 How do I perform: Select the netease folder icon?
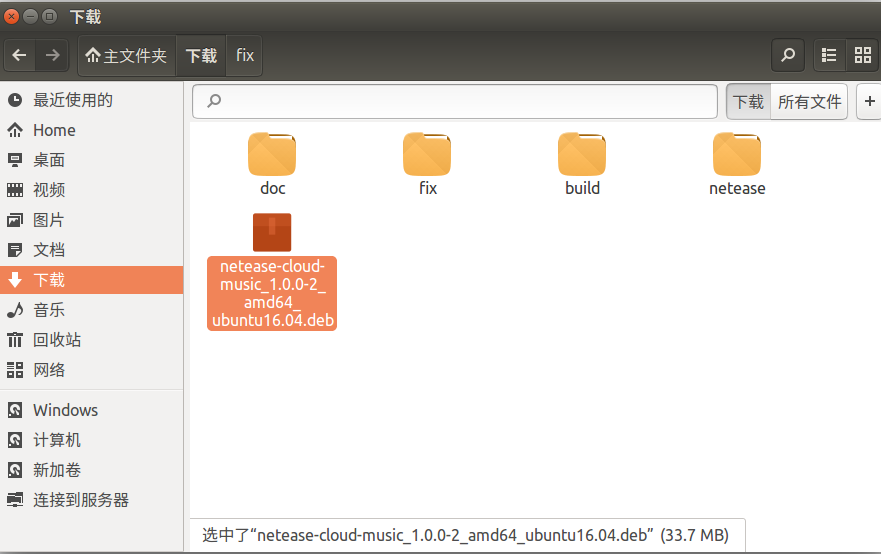point(737,154)
